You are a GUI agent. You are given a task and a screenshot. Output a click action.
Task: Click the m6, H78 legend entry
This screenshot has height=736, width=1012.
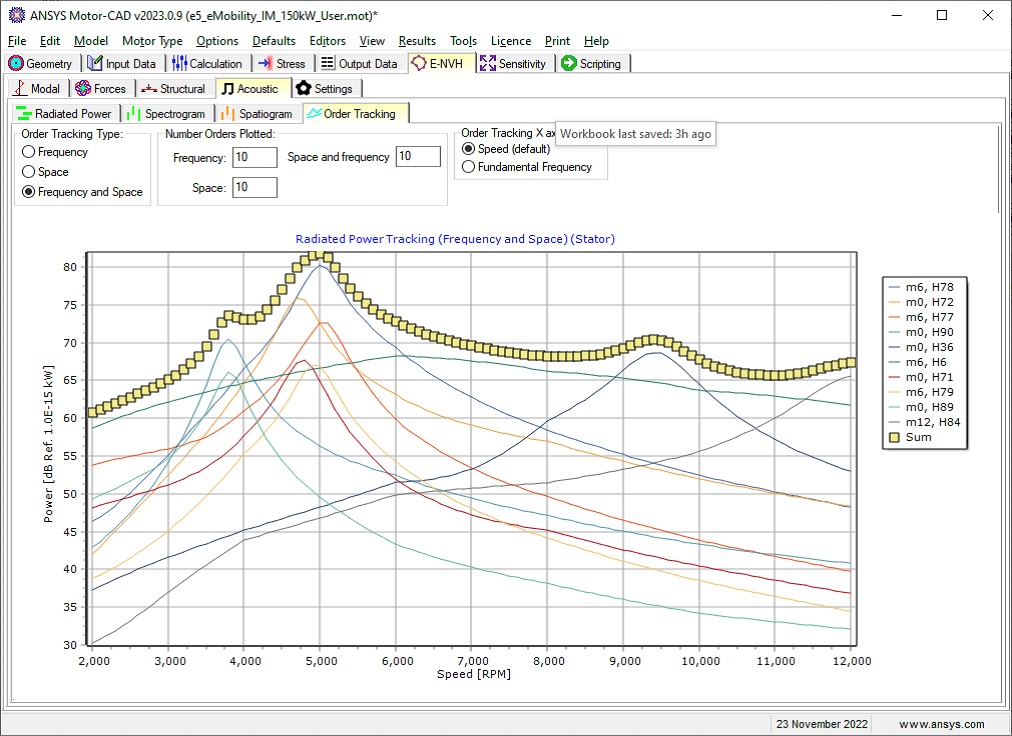coord(921,287)
